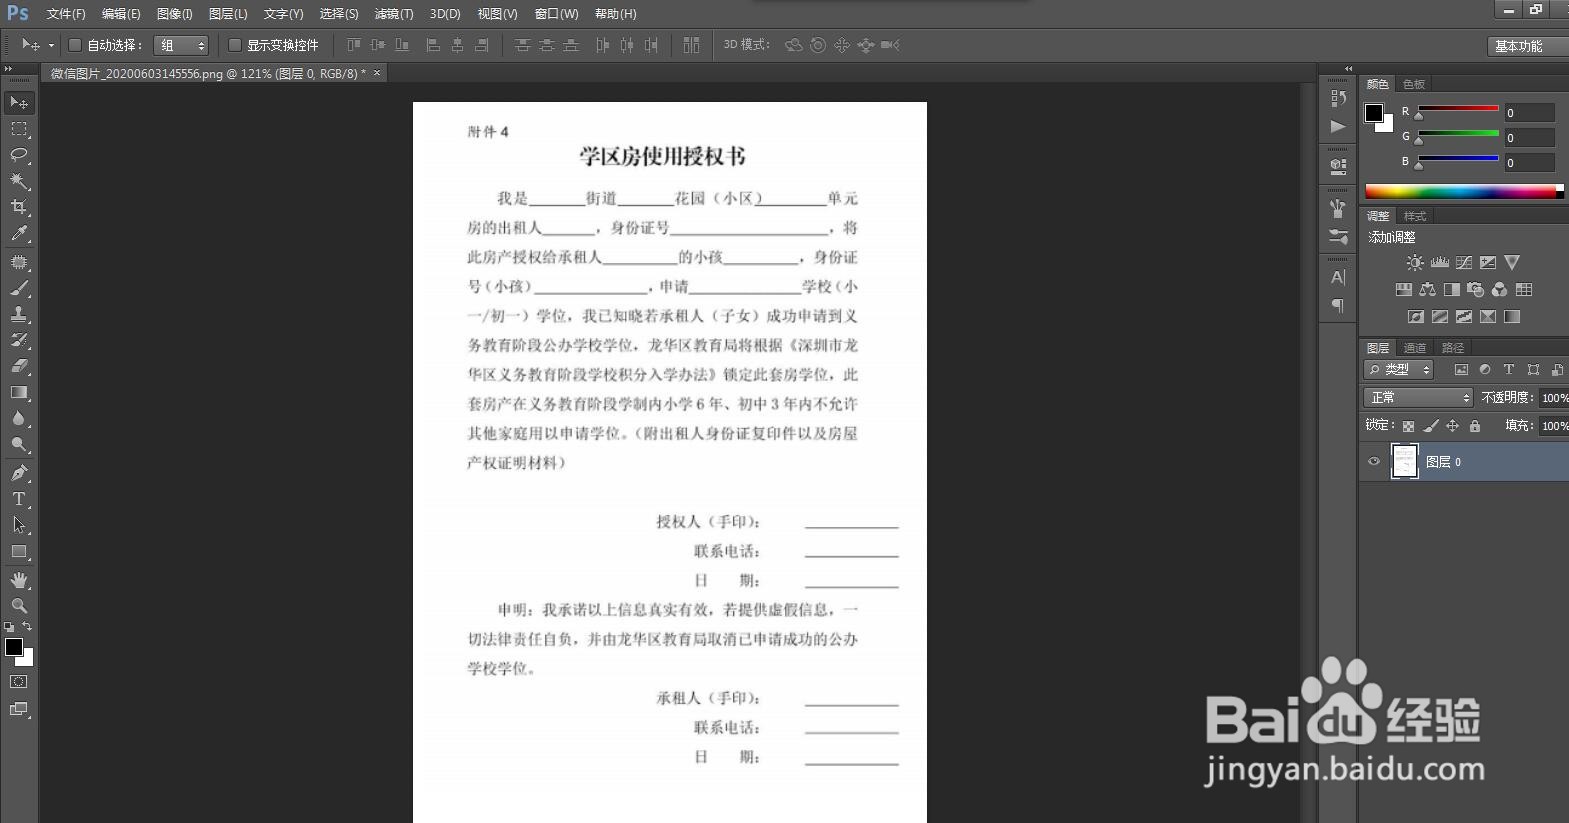Select the Zoom tool
The image size is (1569, 823).
tap(19, 606)
